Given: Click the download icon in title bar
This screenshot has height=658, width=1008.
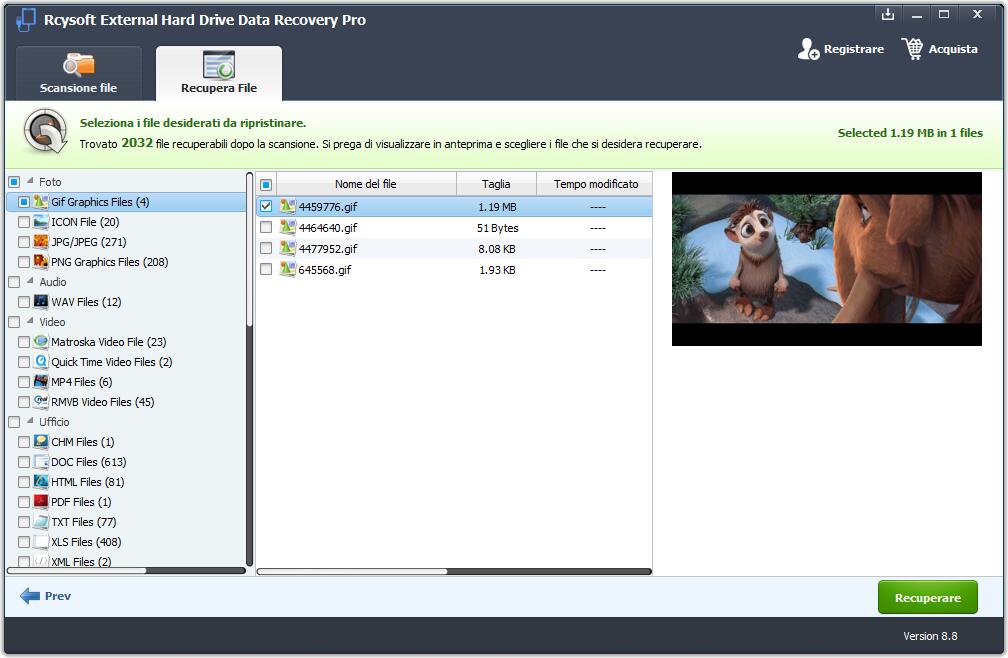Looking at the screenshot, I should 887,14.
